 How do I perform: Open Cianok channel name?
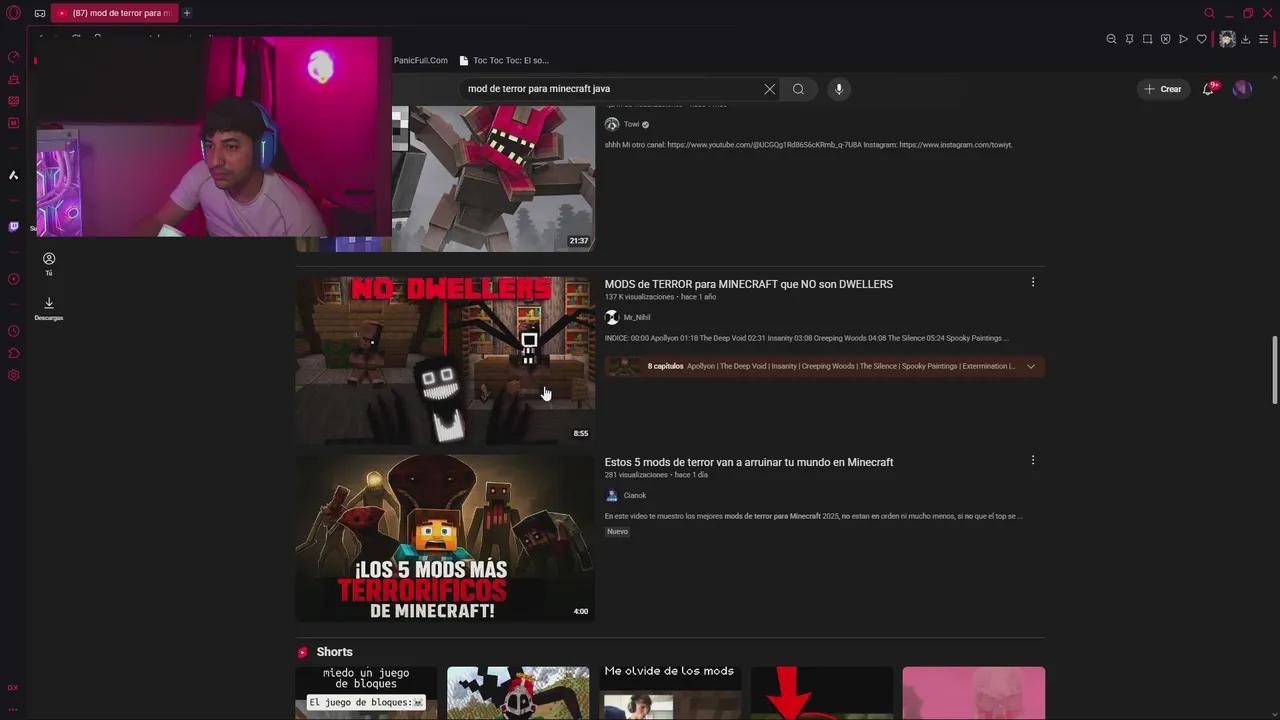pos(635,495)
